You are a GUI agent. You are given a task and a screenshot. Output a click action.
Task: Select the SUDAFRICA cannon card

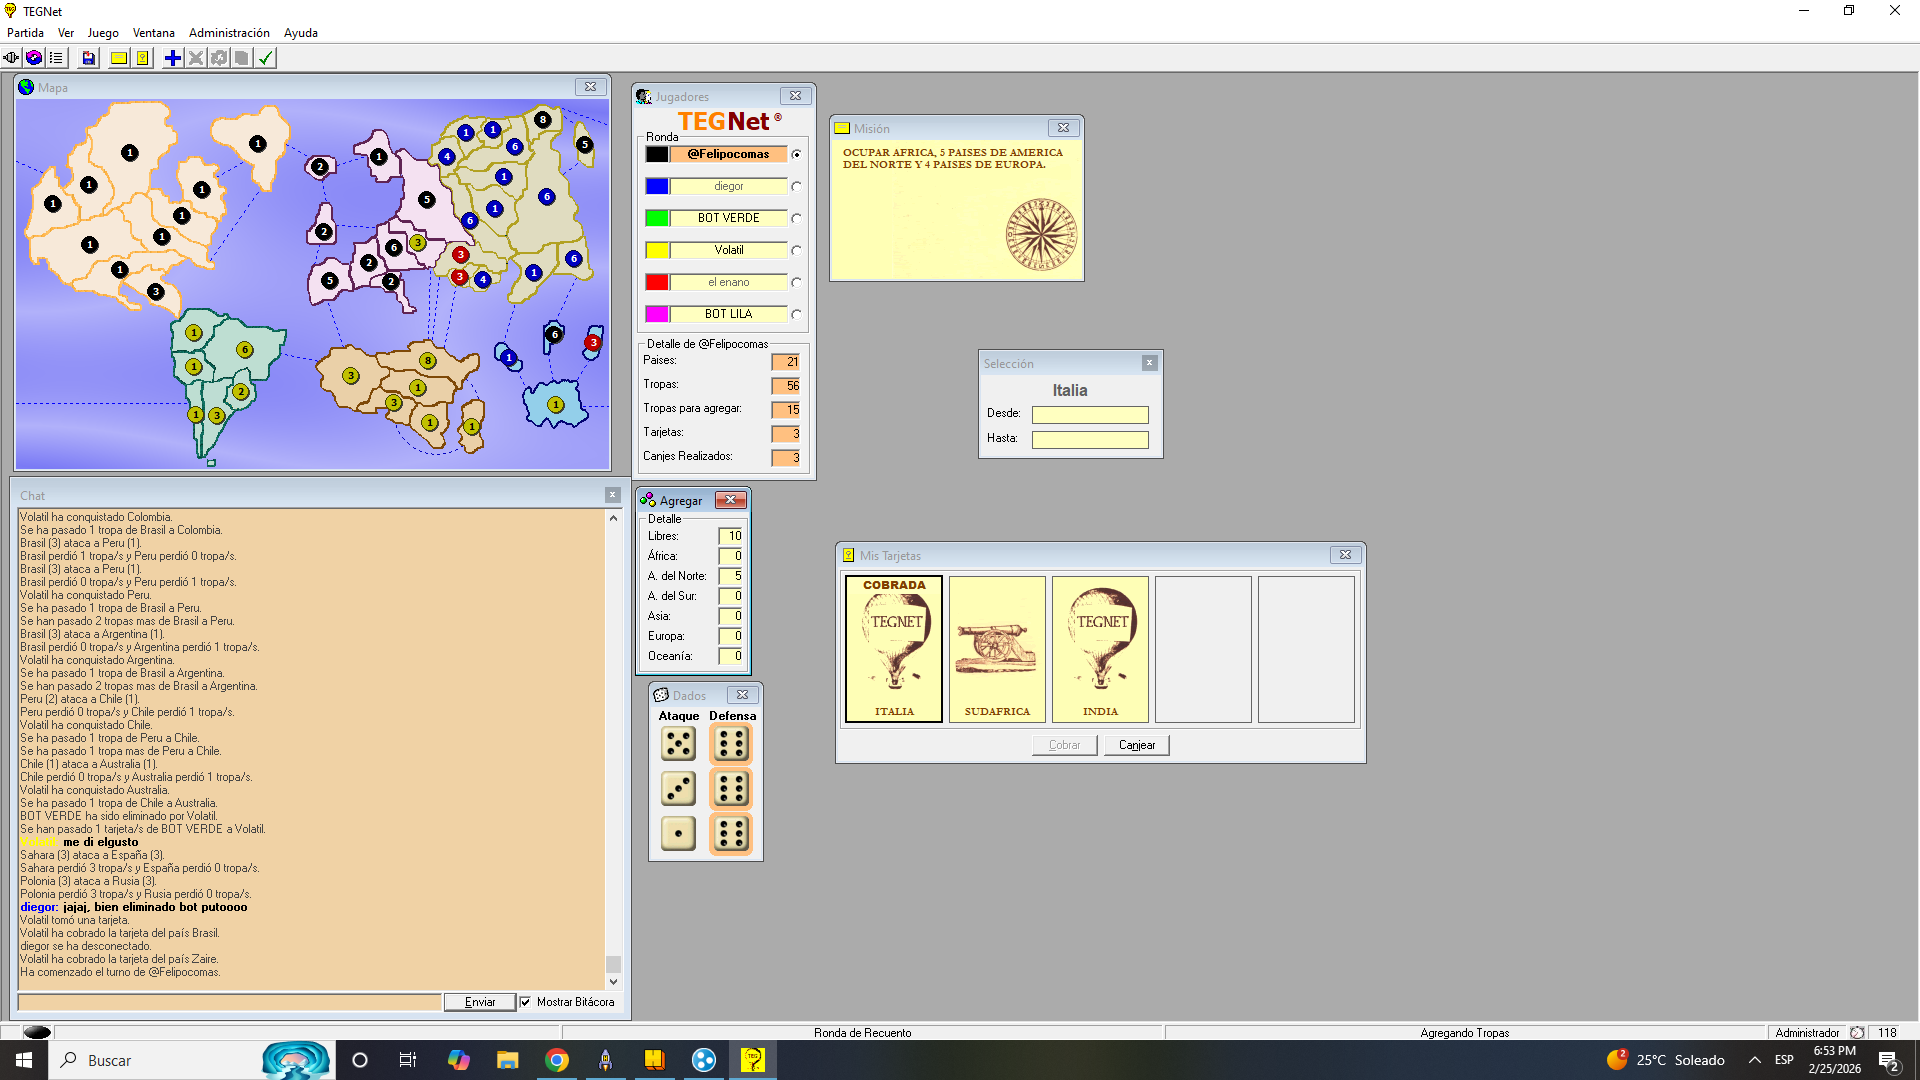(997, 648)
